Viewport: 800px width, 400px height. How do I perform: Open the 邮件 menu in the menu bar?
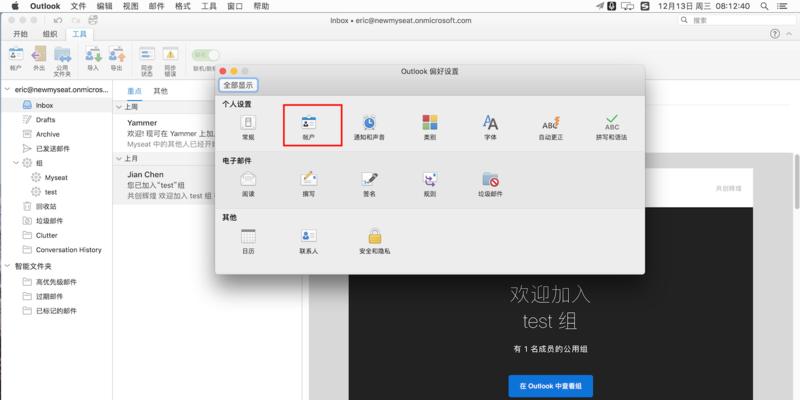[x=157, y=6]
